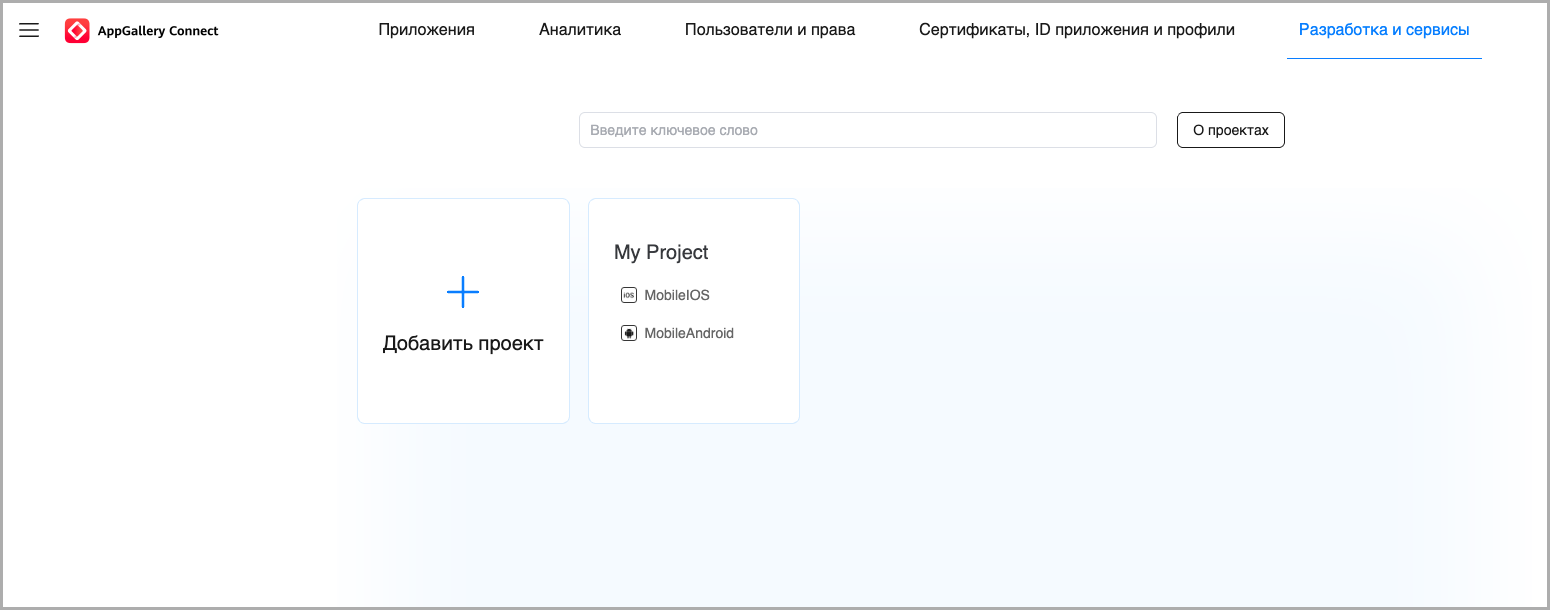Screen dimensions: 1550x610
Task: Select the MobileIOS app name
Action: tap(677, 295)
